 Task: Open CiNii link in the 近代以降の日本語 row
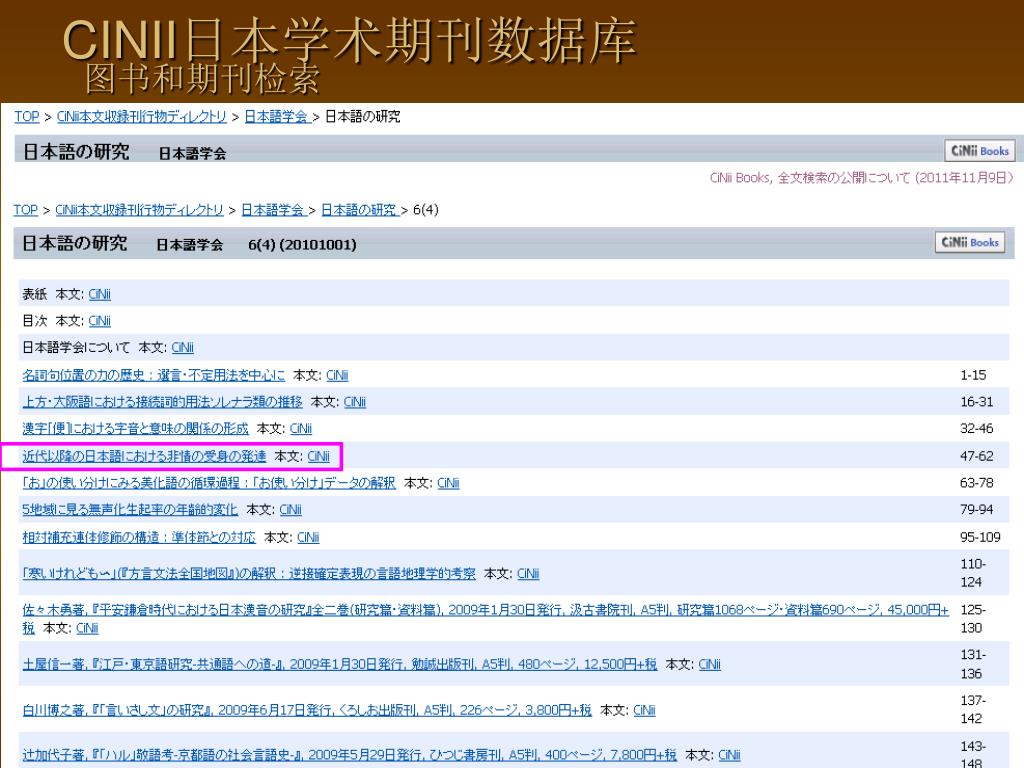point(318,456)
